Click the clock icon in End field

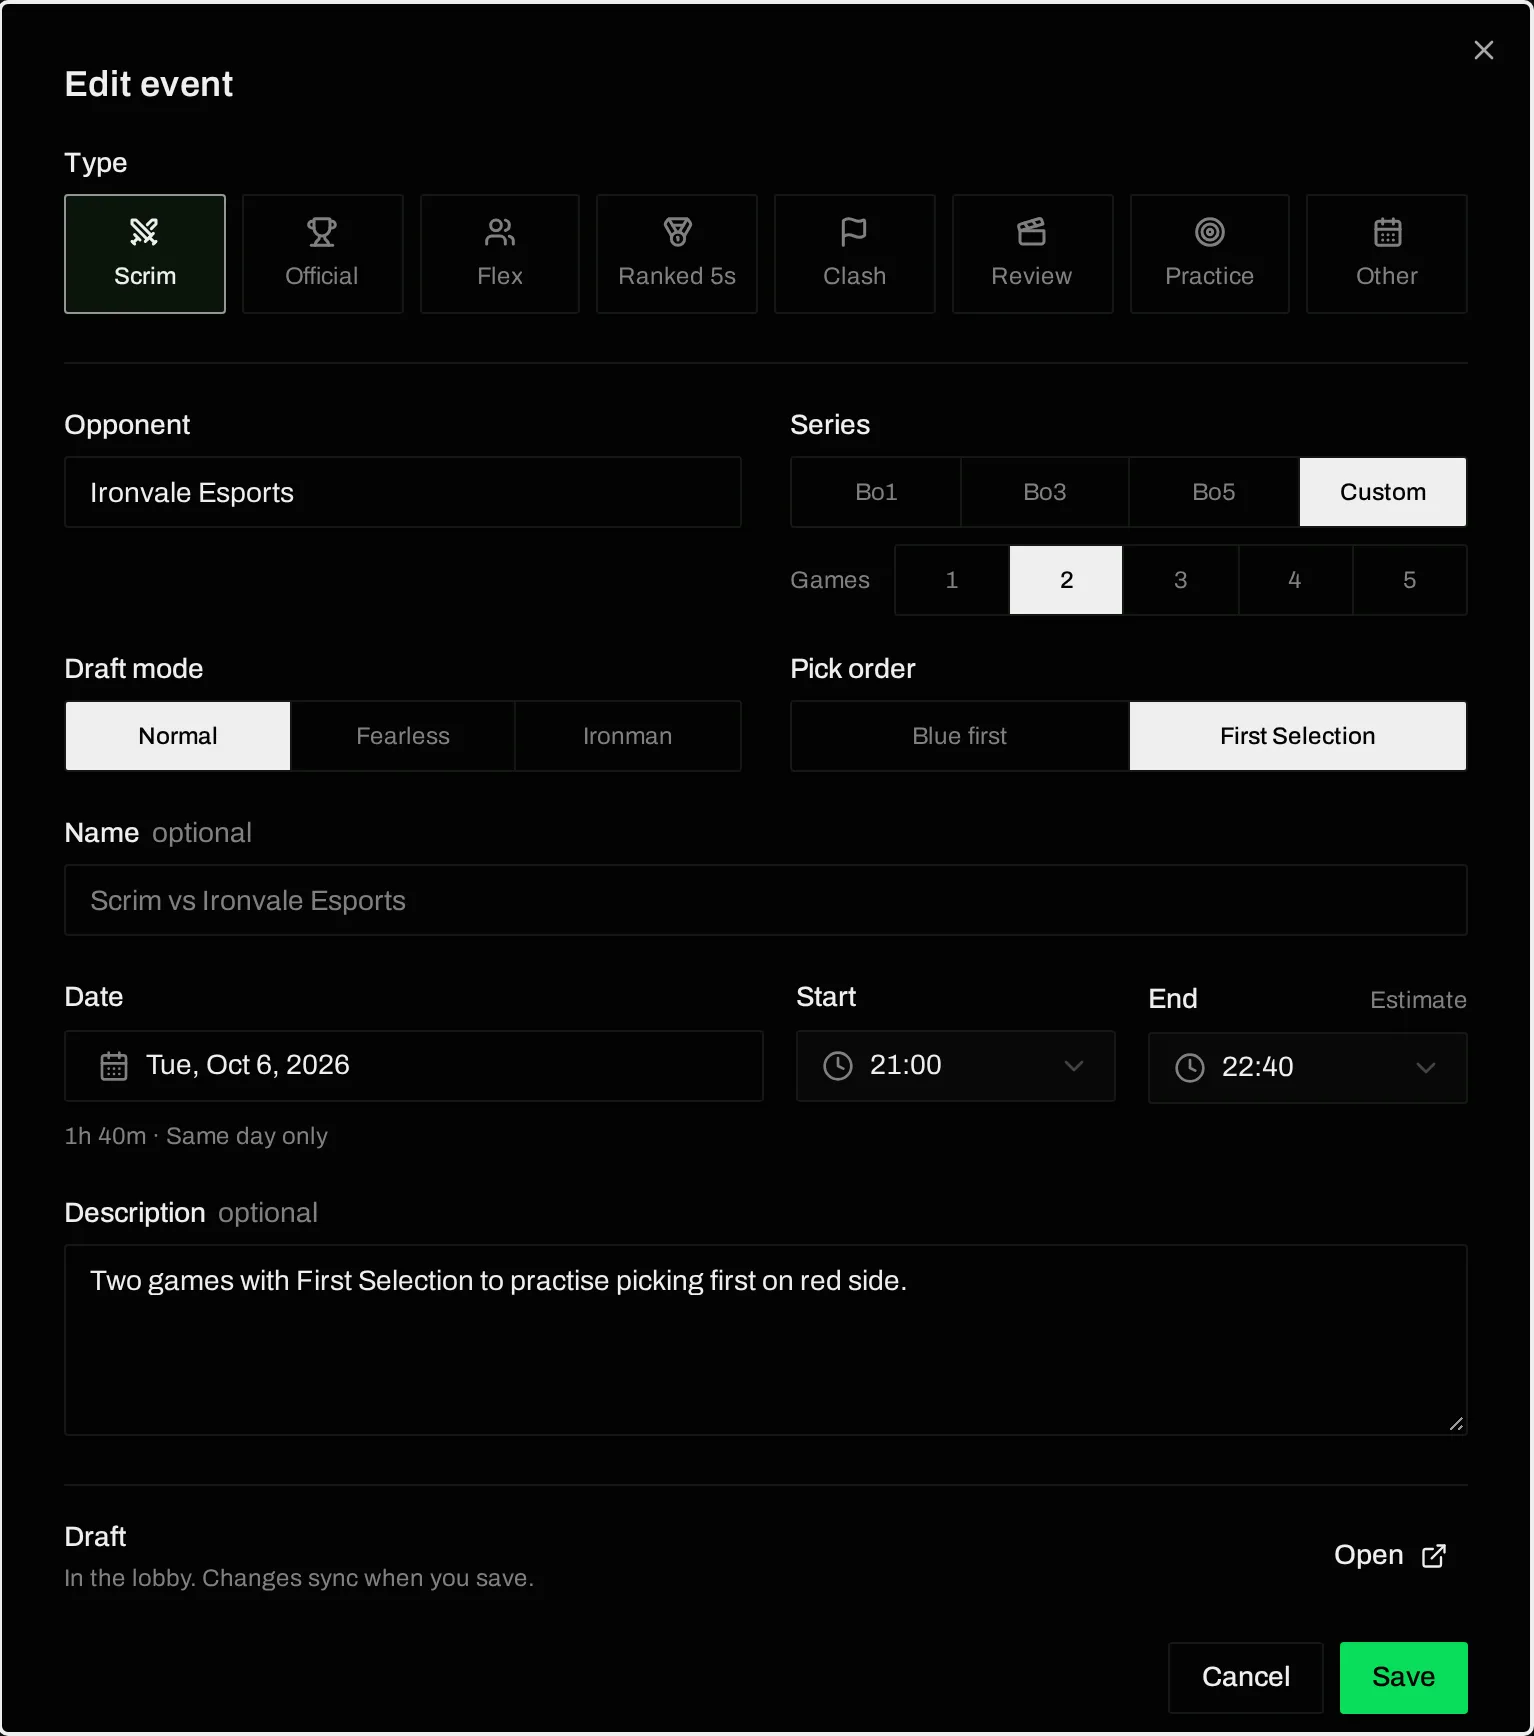pos(1190,1068)
